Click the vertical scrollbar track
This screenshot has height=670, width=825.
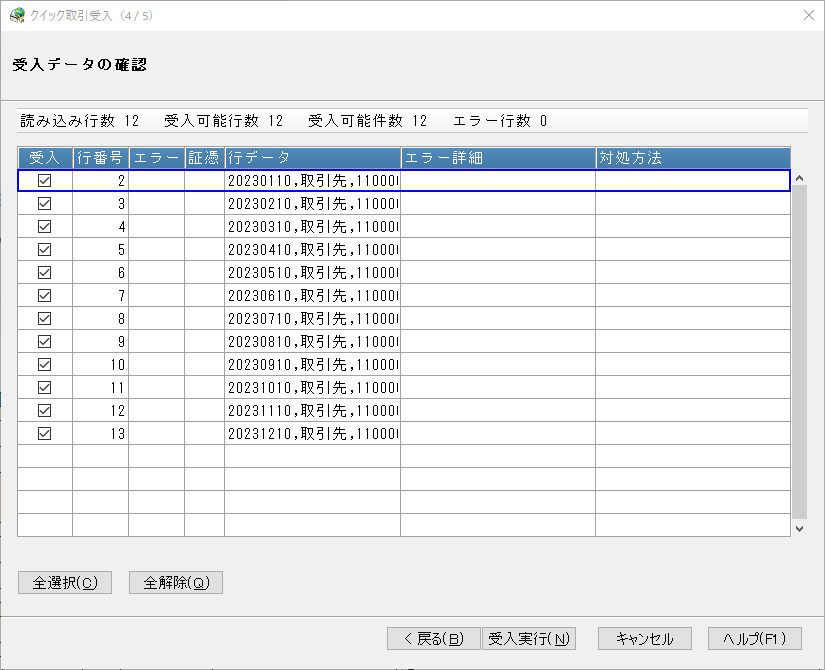[x=799, y=352]
